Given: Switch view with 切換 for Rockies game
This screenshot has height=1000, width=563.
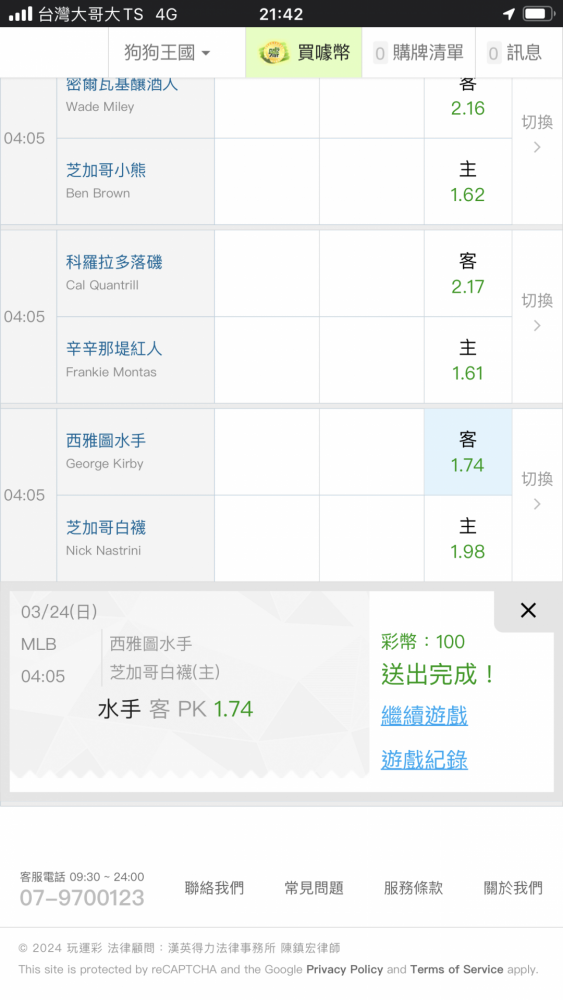Looking at the screenshot, I should point(537,312).
